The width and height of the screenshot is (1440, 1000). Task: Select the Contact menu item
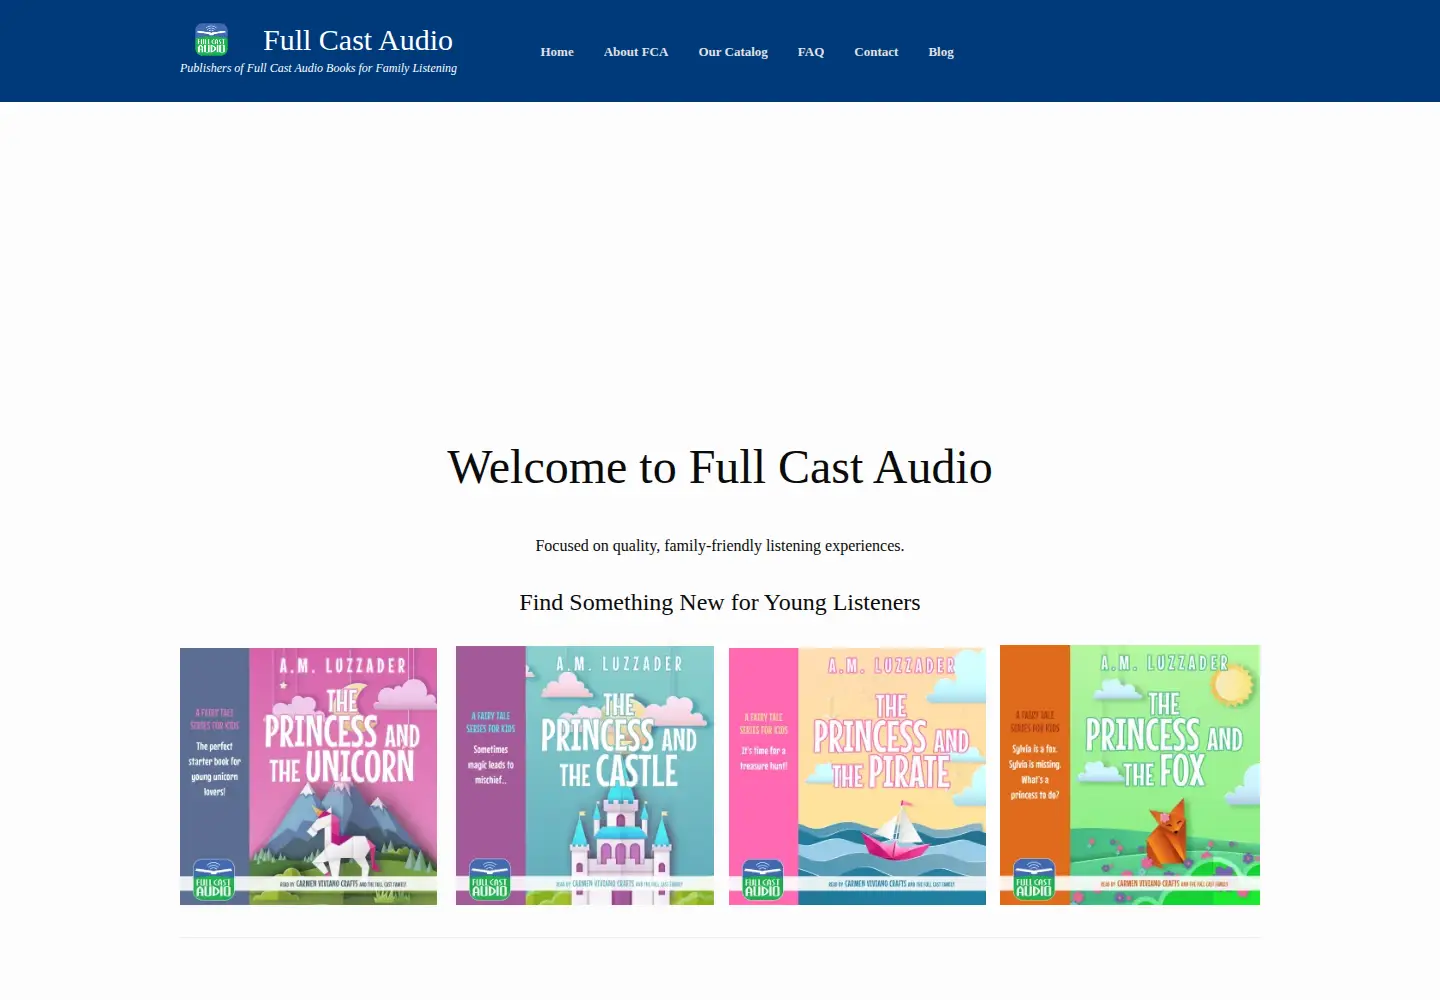(x=876, y=52)
